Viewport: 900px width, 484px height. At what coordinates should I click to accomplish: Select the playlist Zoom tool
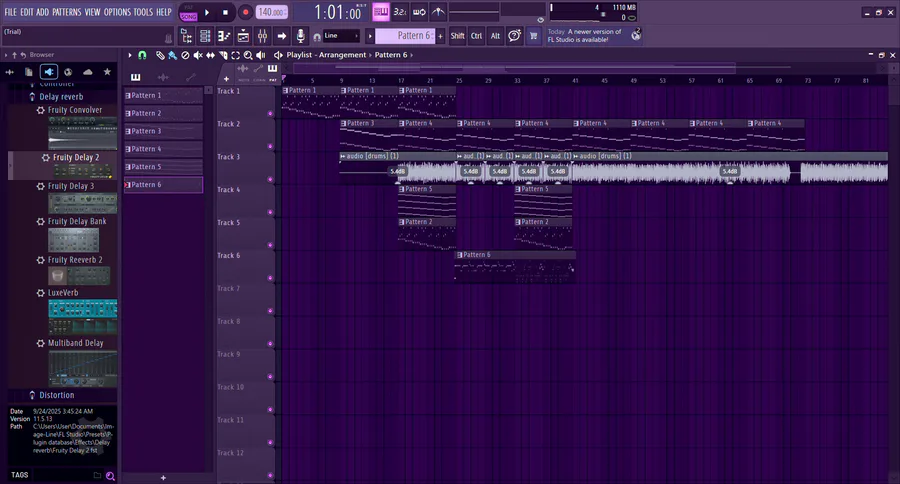point(248,55)
